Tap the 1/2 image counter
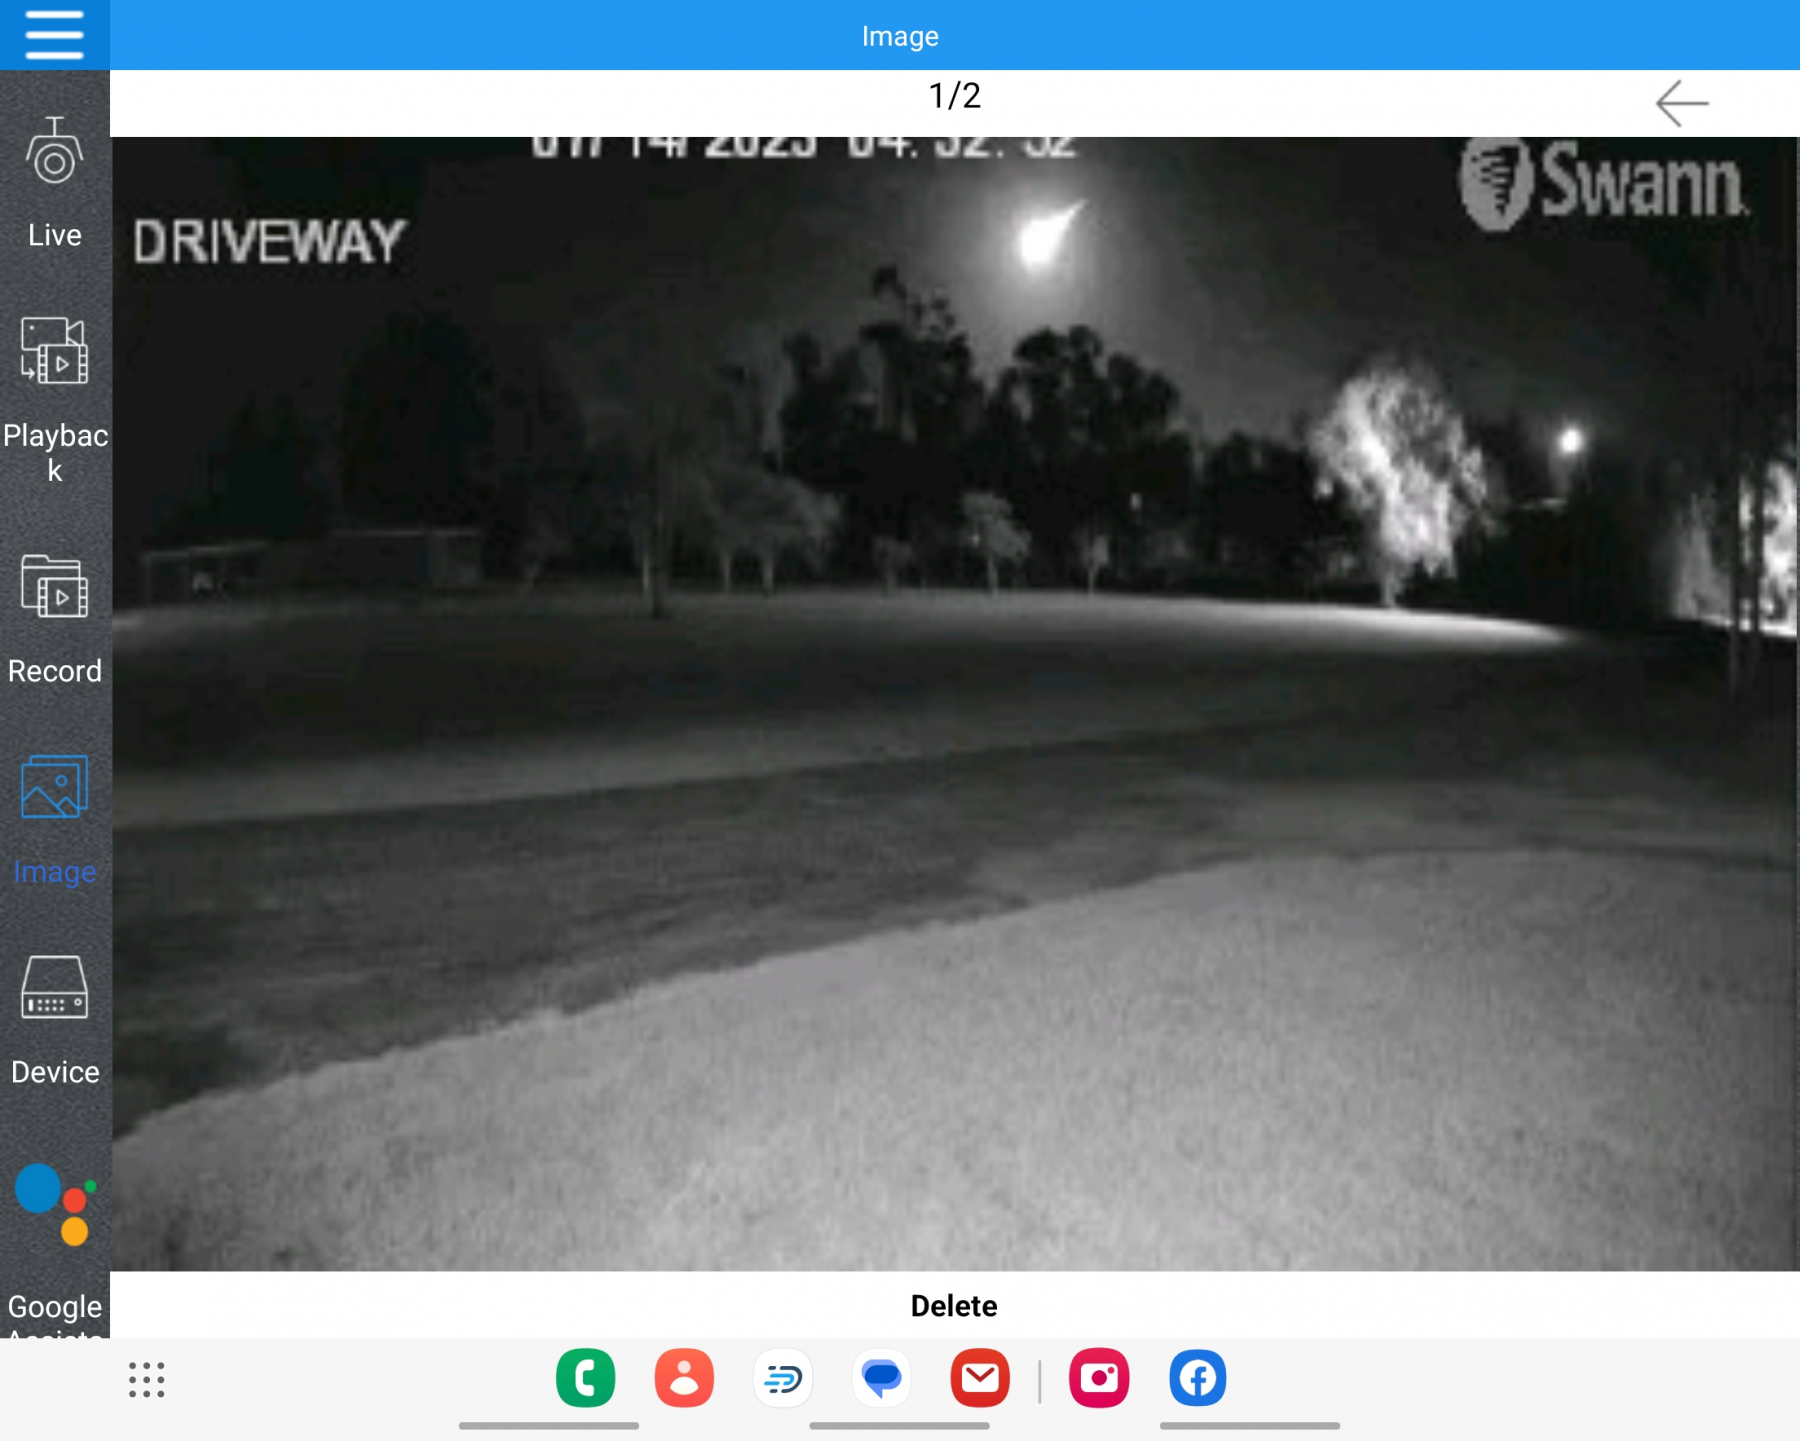This screenshot has width=1800, height=1441. [x=954, y=96]
